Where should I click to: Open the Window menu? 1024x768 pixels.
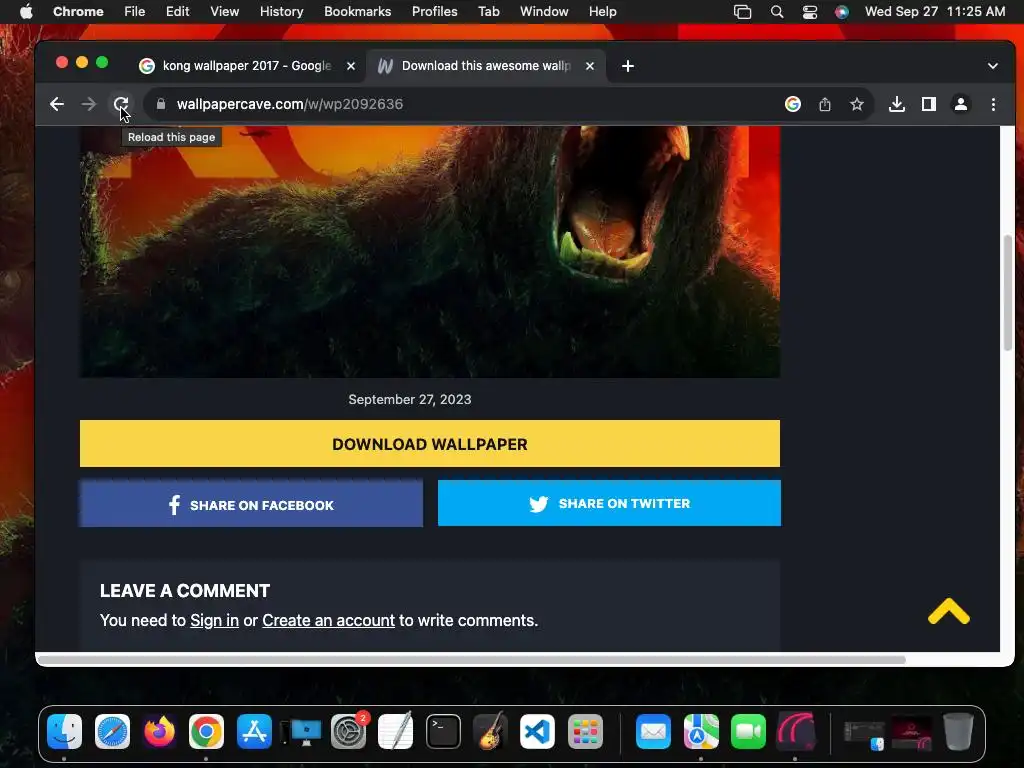click(544, 11)
